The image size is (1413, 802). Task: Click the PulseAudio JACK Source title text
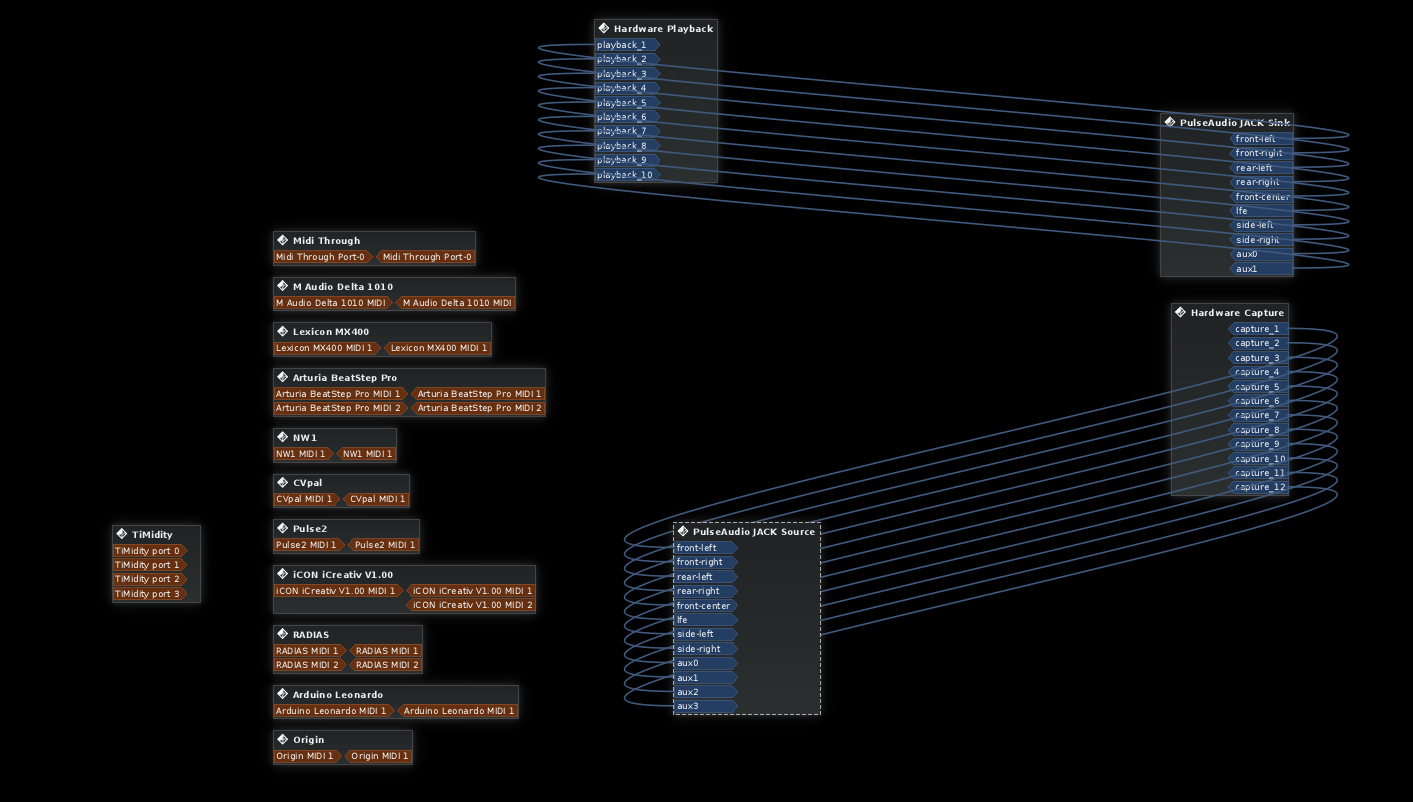coord(754,532)
